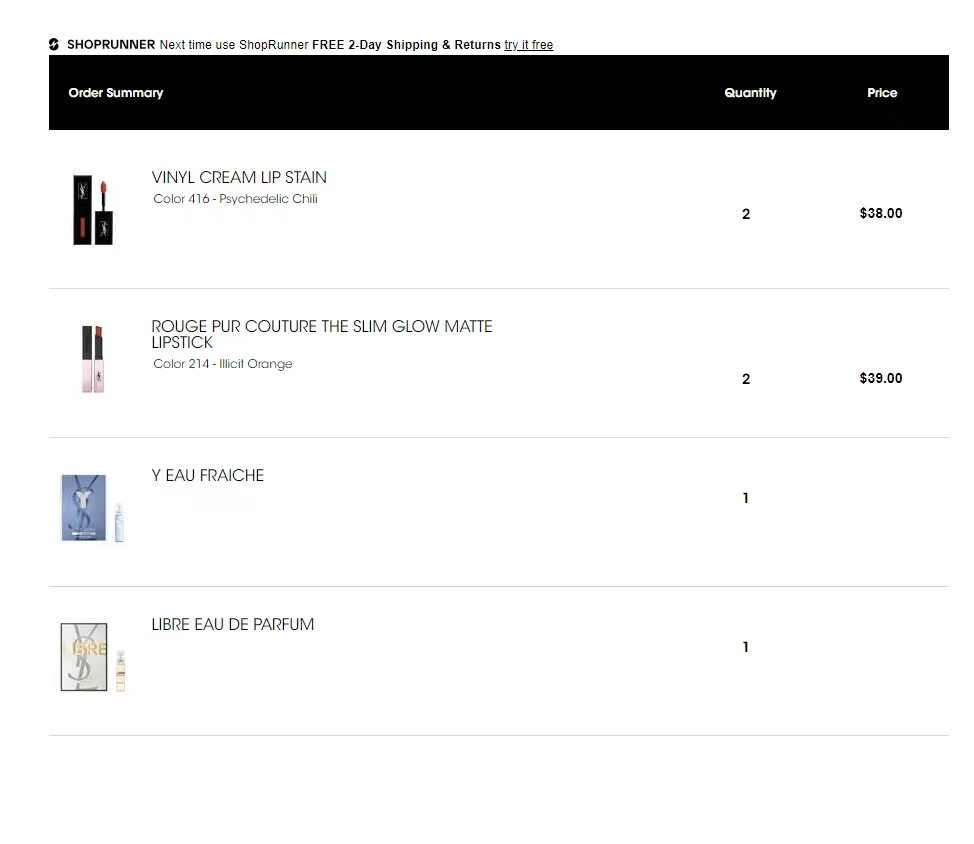Click the $39.00 price

pos(881,378)
